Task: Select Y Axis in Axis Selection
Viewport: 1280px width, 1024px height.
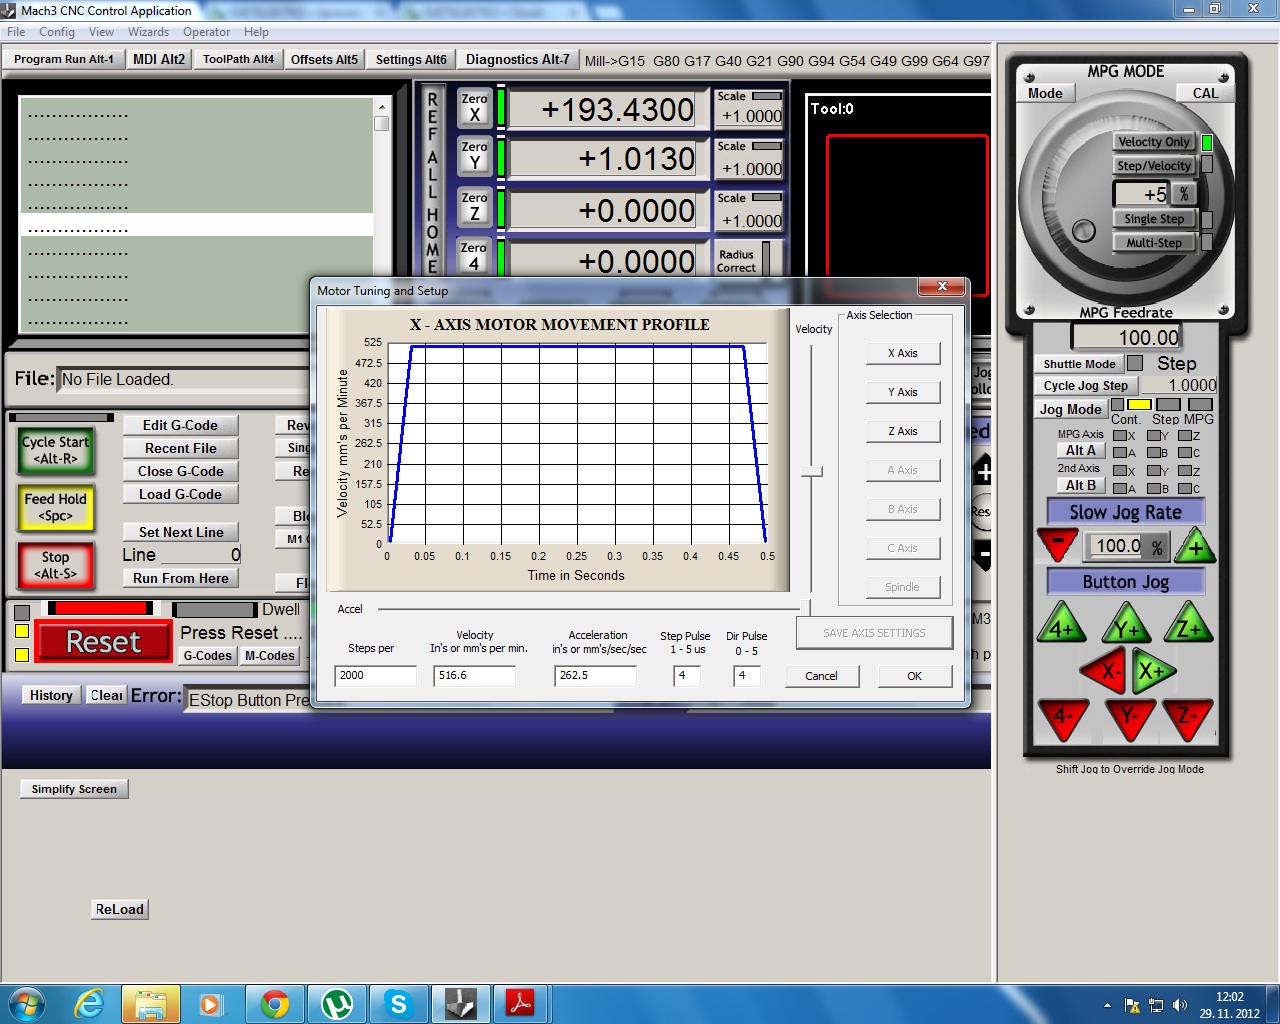Action: (x=902, y=392)
